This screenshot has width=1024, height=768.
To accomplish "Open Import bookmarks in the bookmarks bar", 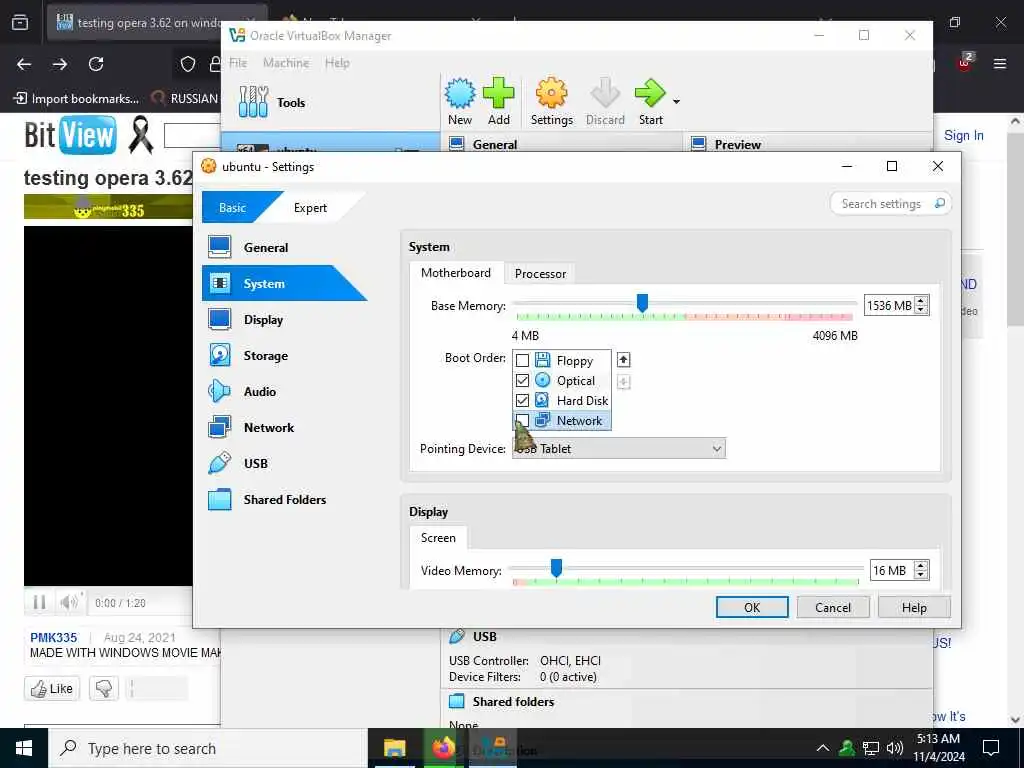I will pyautogui.click(x=76, y=99).
